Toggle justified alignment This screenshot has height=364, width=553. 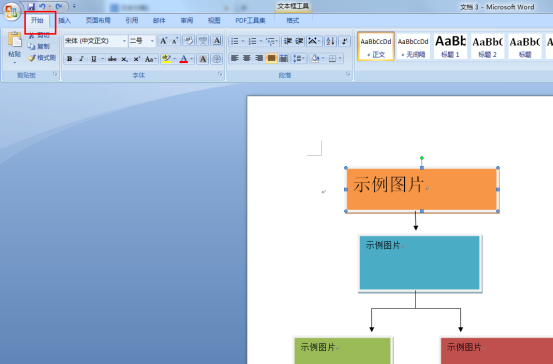pyautogui.click(x=271, y=58)
